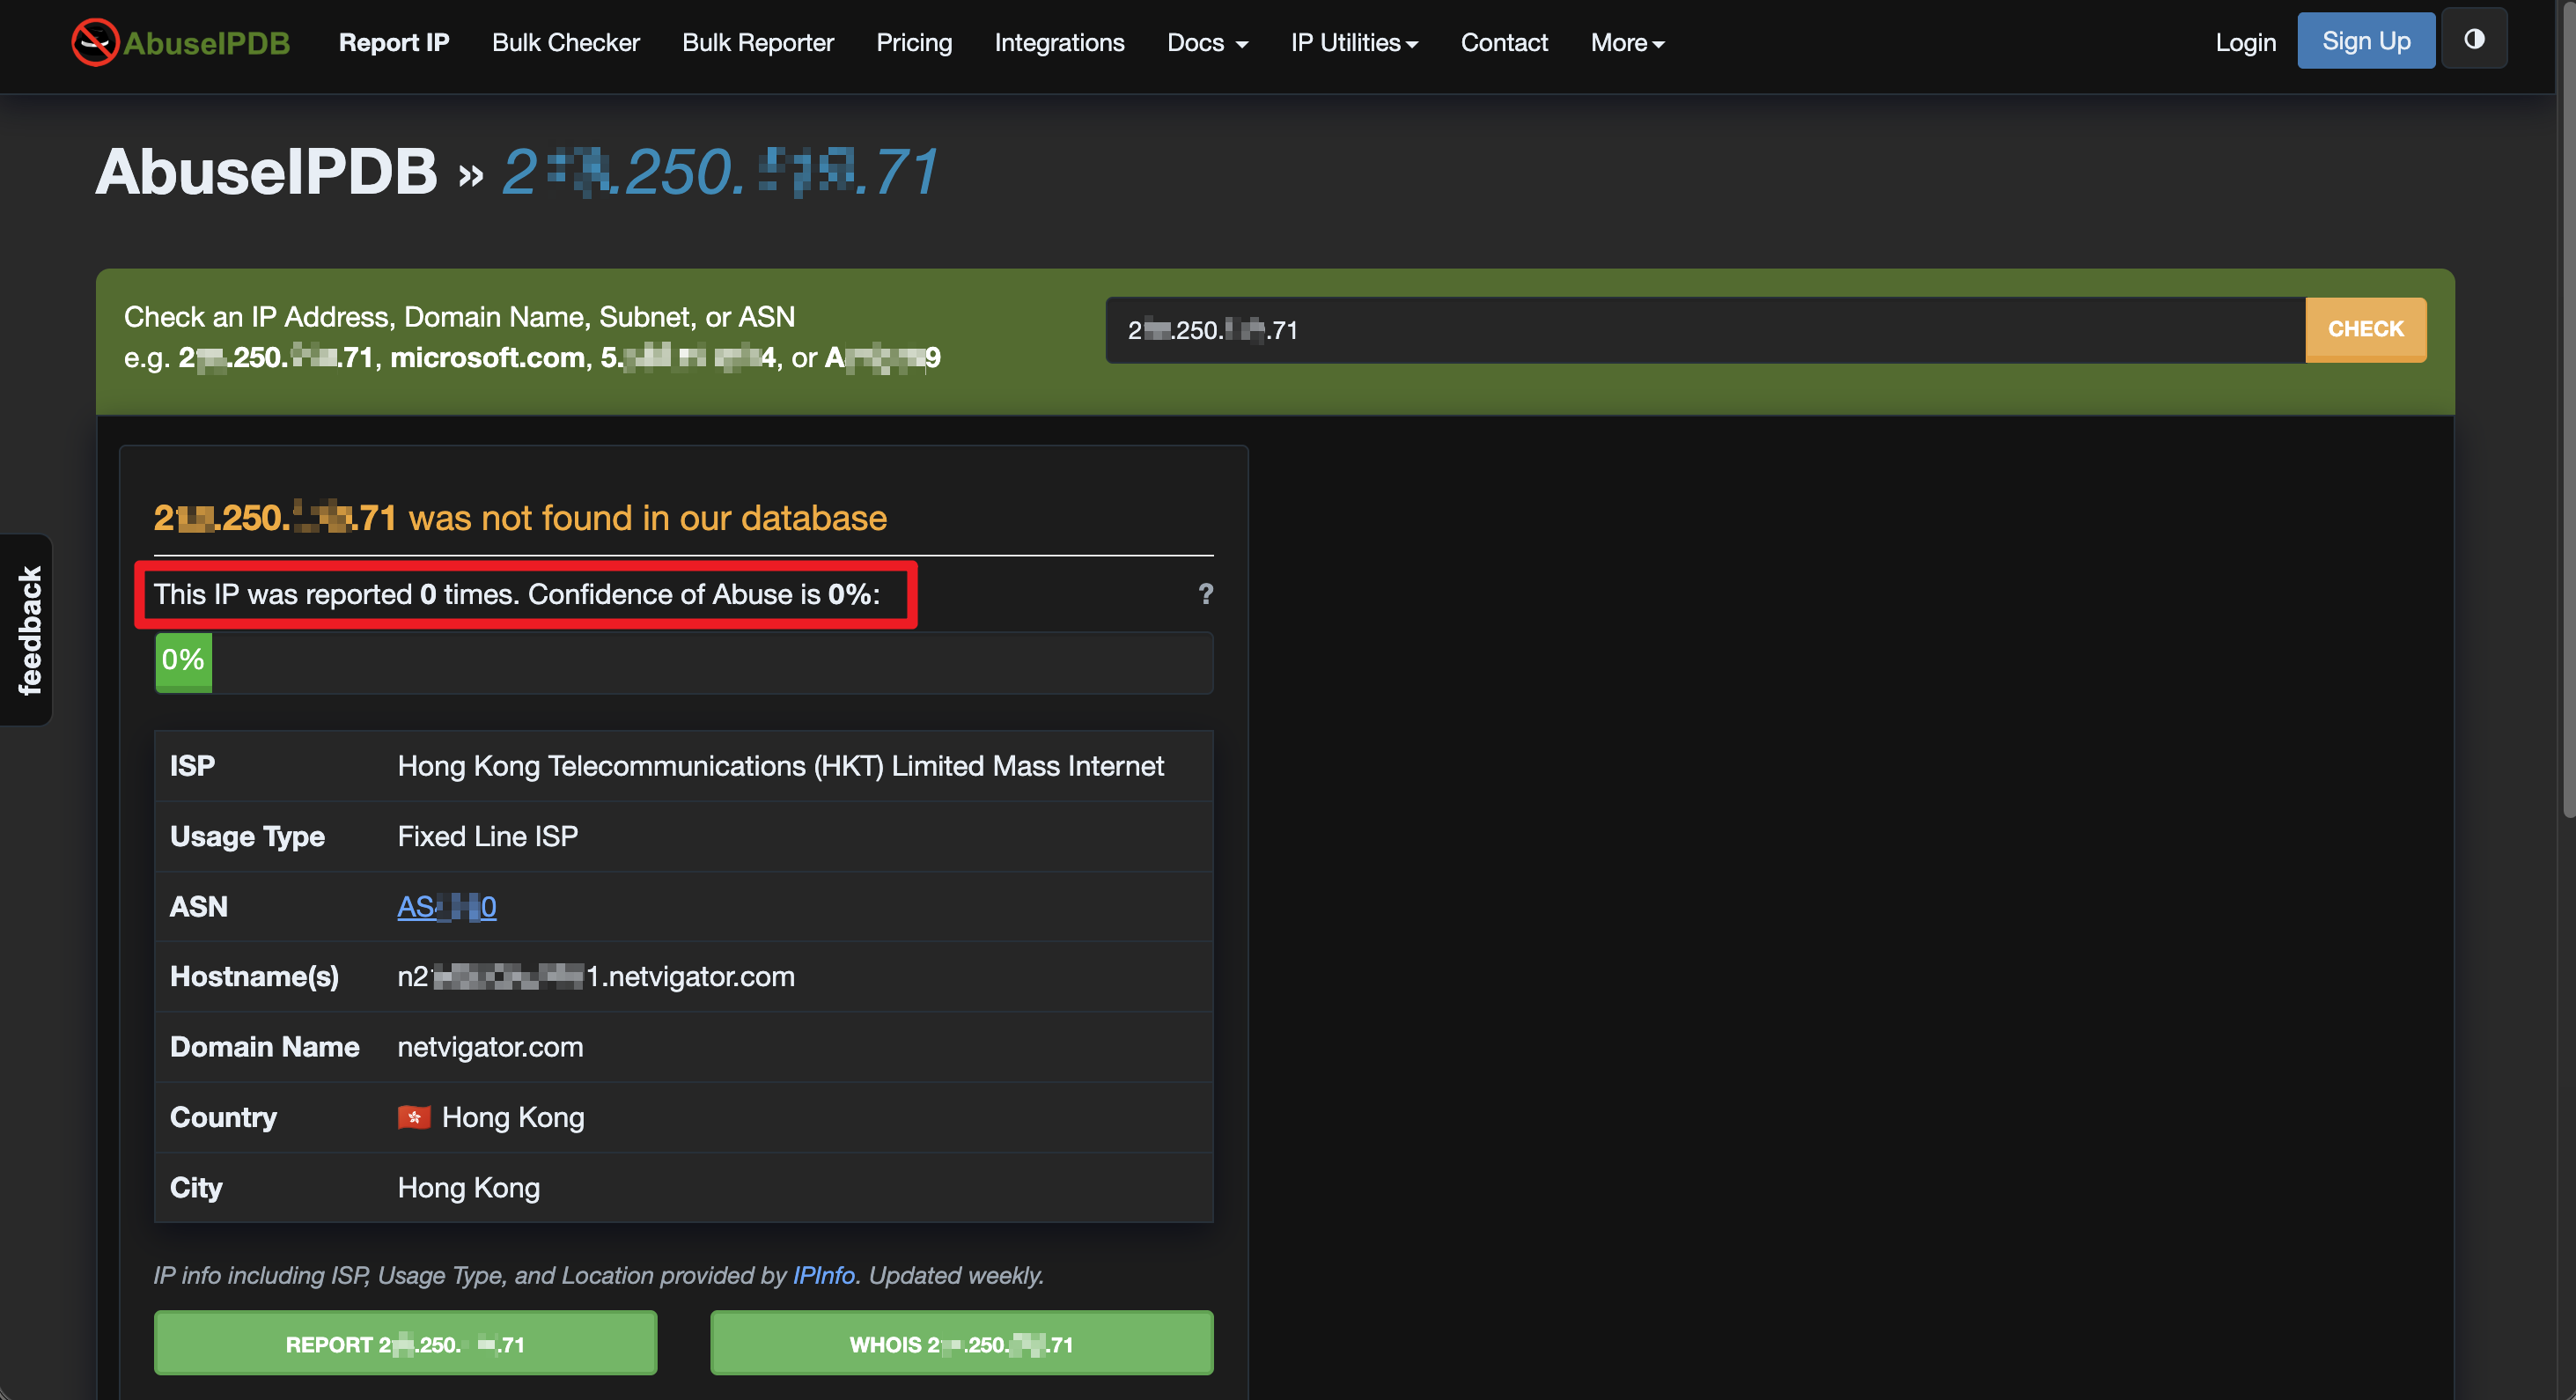Image resolution: width=2576 pixels, height=1400 pixels.
Task: Navigate to Bulk Reporter
Action: 758,43
